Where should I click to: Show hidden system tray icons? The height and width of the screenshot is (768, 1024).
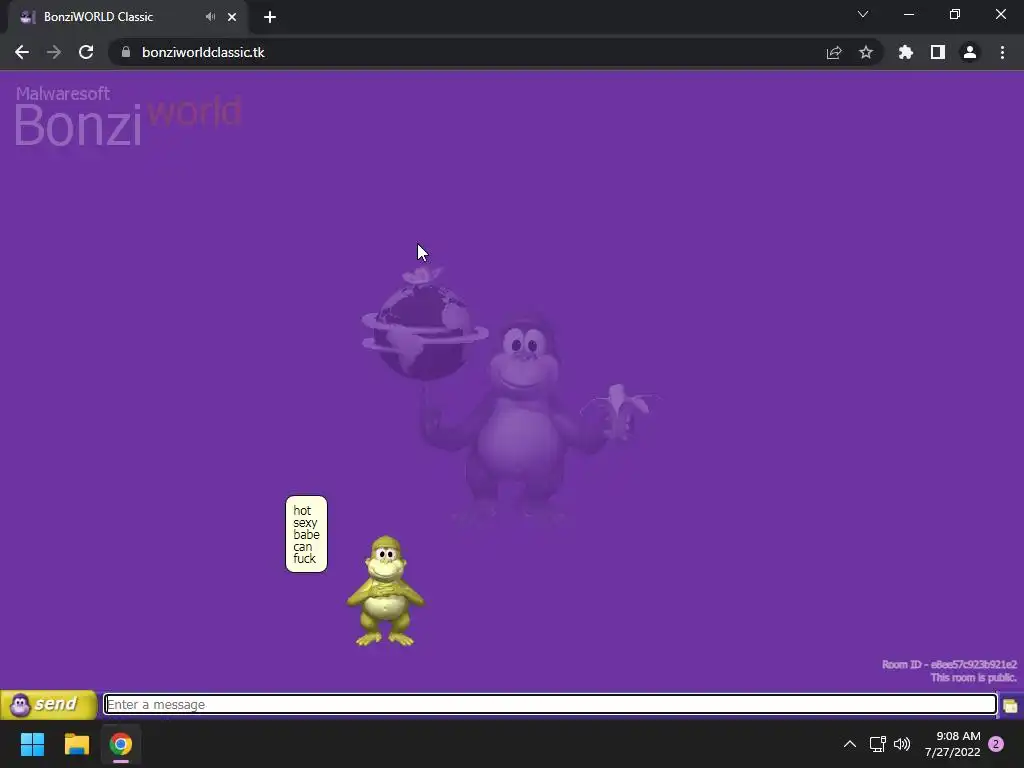pos(850,744)
